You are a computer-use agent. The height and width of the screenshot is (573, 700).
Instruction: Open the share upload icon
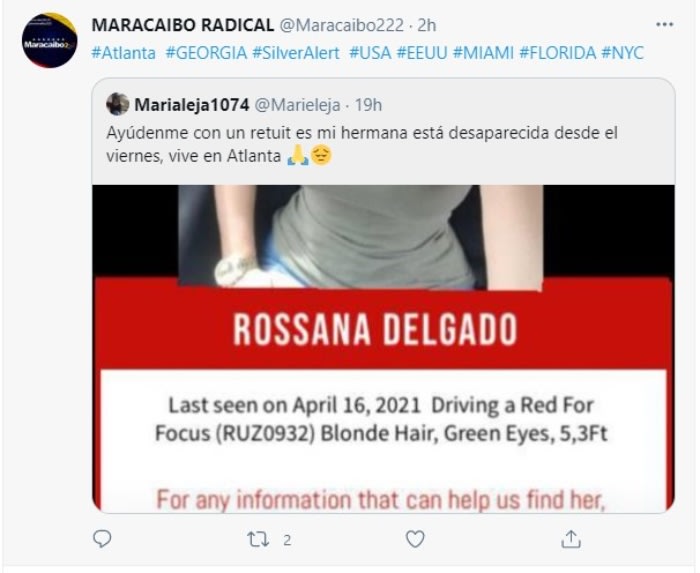tap(571, 539)
